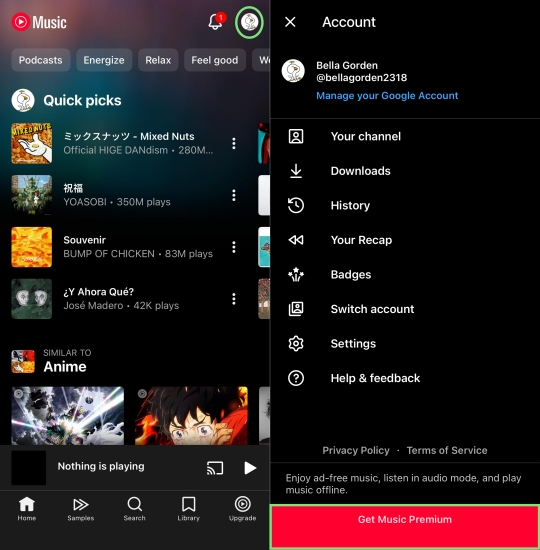This screenshot has width=540, height=550.
Task: Tap the Cast icon in mini player
Action: tap(215, 468)
